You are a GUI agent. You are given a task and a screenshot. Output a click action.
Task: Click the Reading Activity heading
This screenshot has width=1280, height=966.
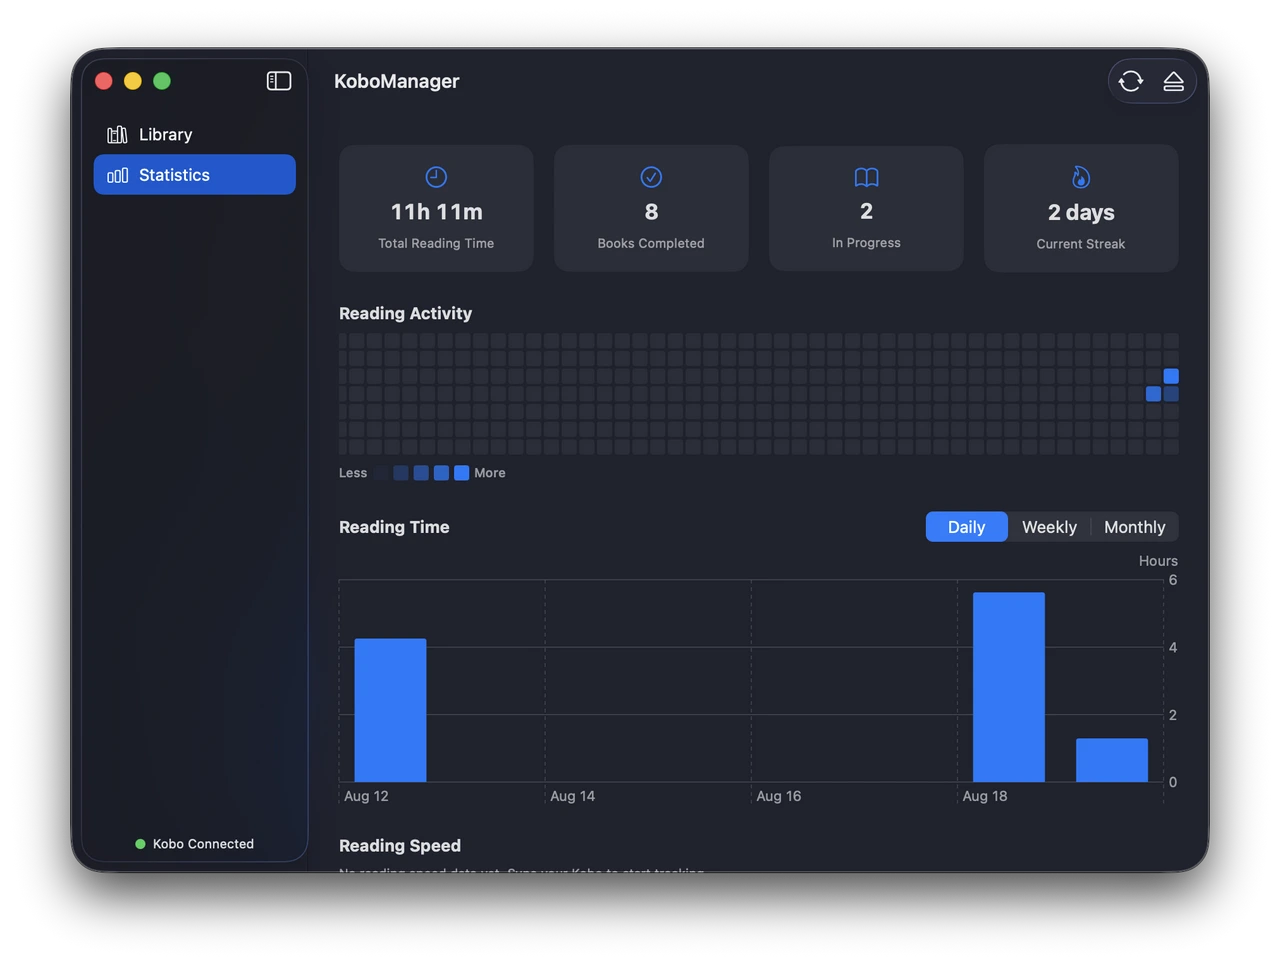[x=405, y=313]
